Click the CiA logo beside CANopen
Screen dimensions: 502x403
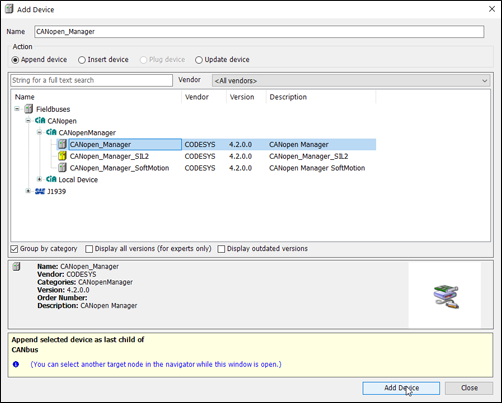tap(40, 120)
